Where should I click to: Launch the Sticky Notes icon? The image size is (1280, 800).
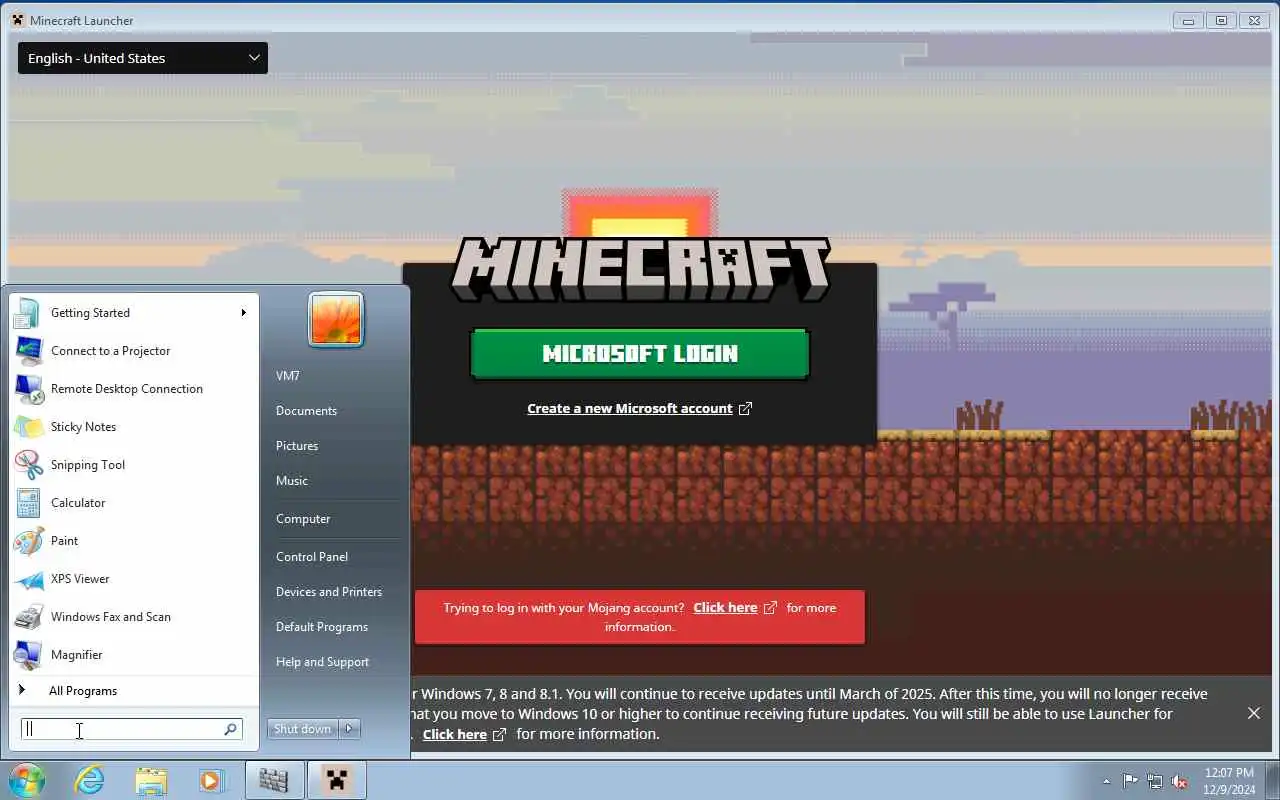coord(28,427)
